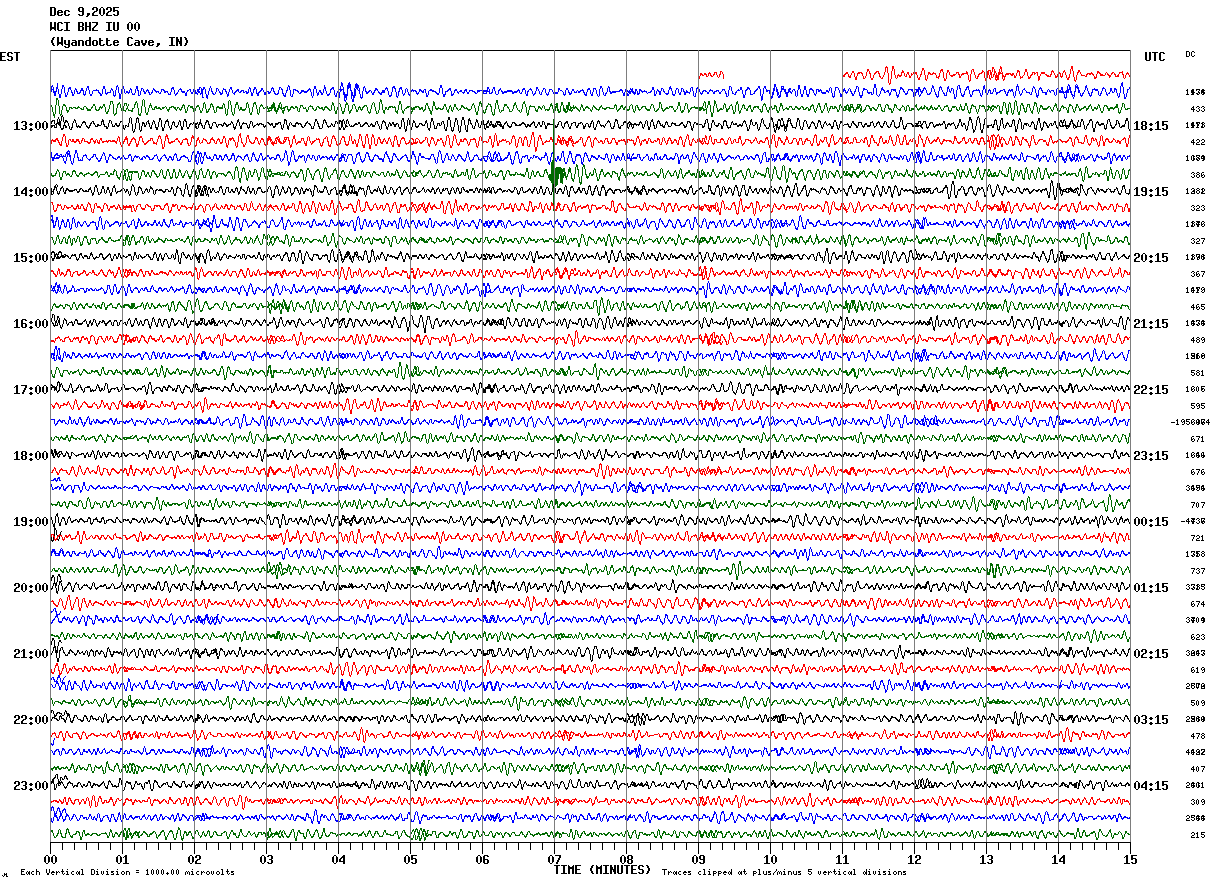Select the 22:00 EST time label

tap(31, 720)
